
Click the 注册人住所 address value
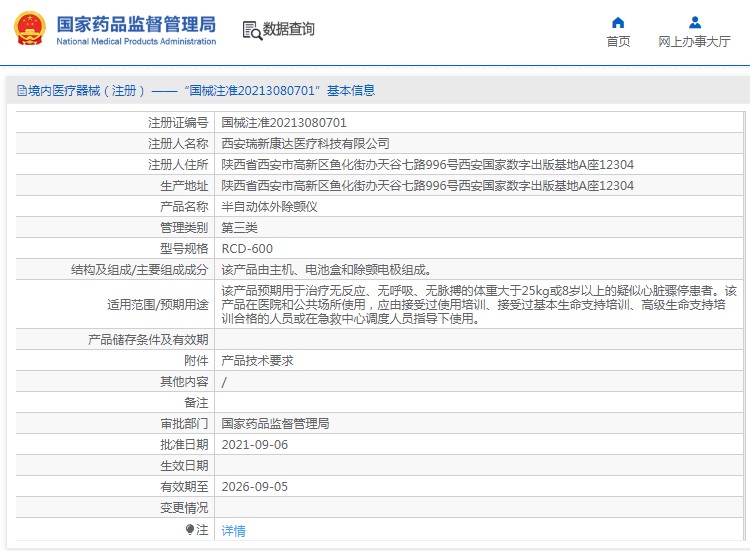(x=427, y=165)
